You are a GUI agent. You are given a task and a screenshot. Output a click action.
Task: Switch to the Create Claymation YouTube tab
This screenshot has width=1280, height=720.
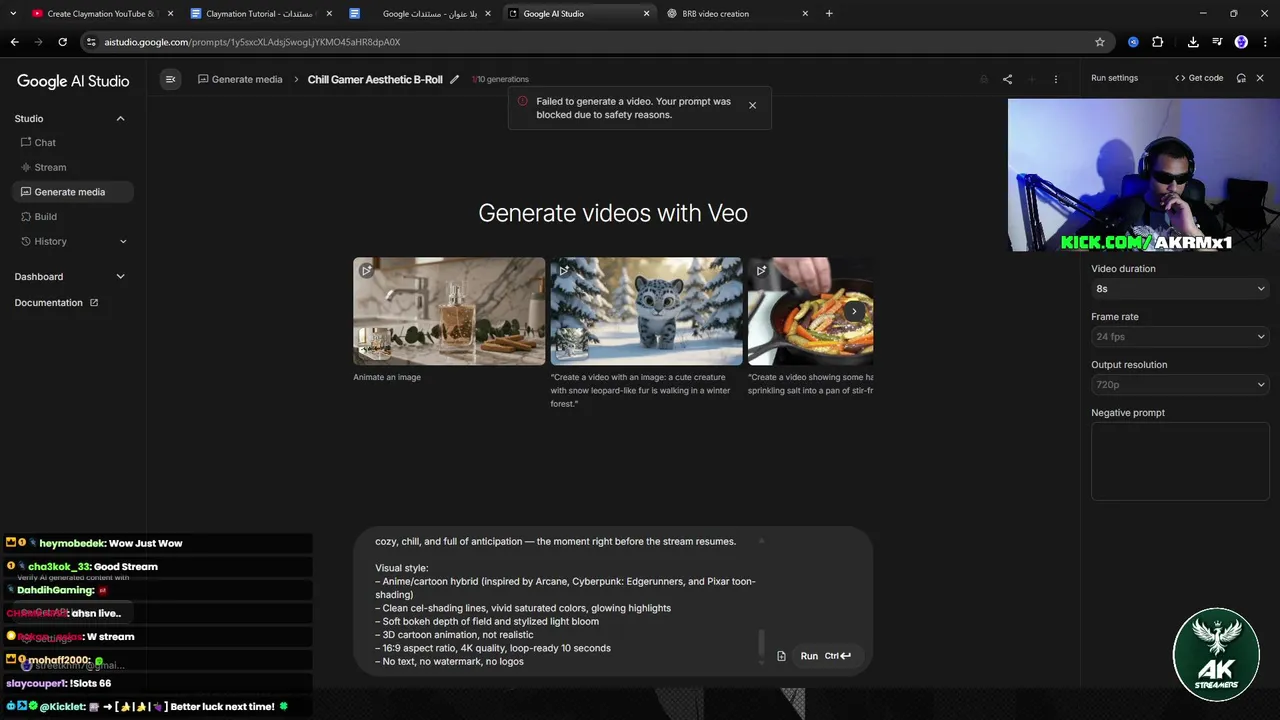coord(100,14)
